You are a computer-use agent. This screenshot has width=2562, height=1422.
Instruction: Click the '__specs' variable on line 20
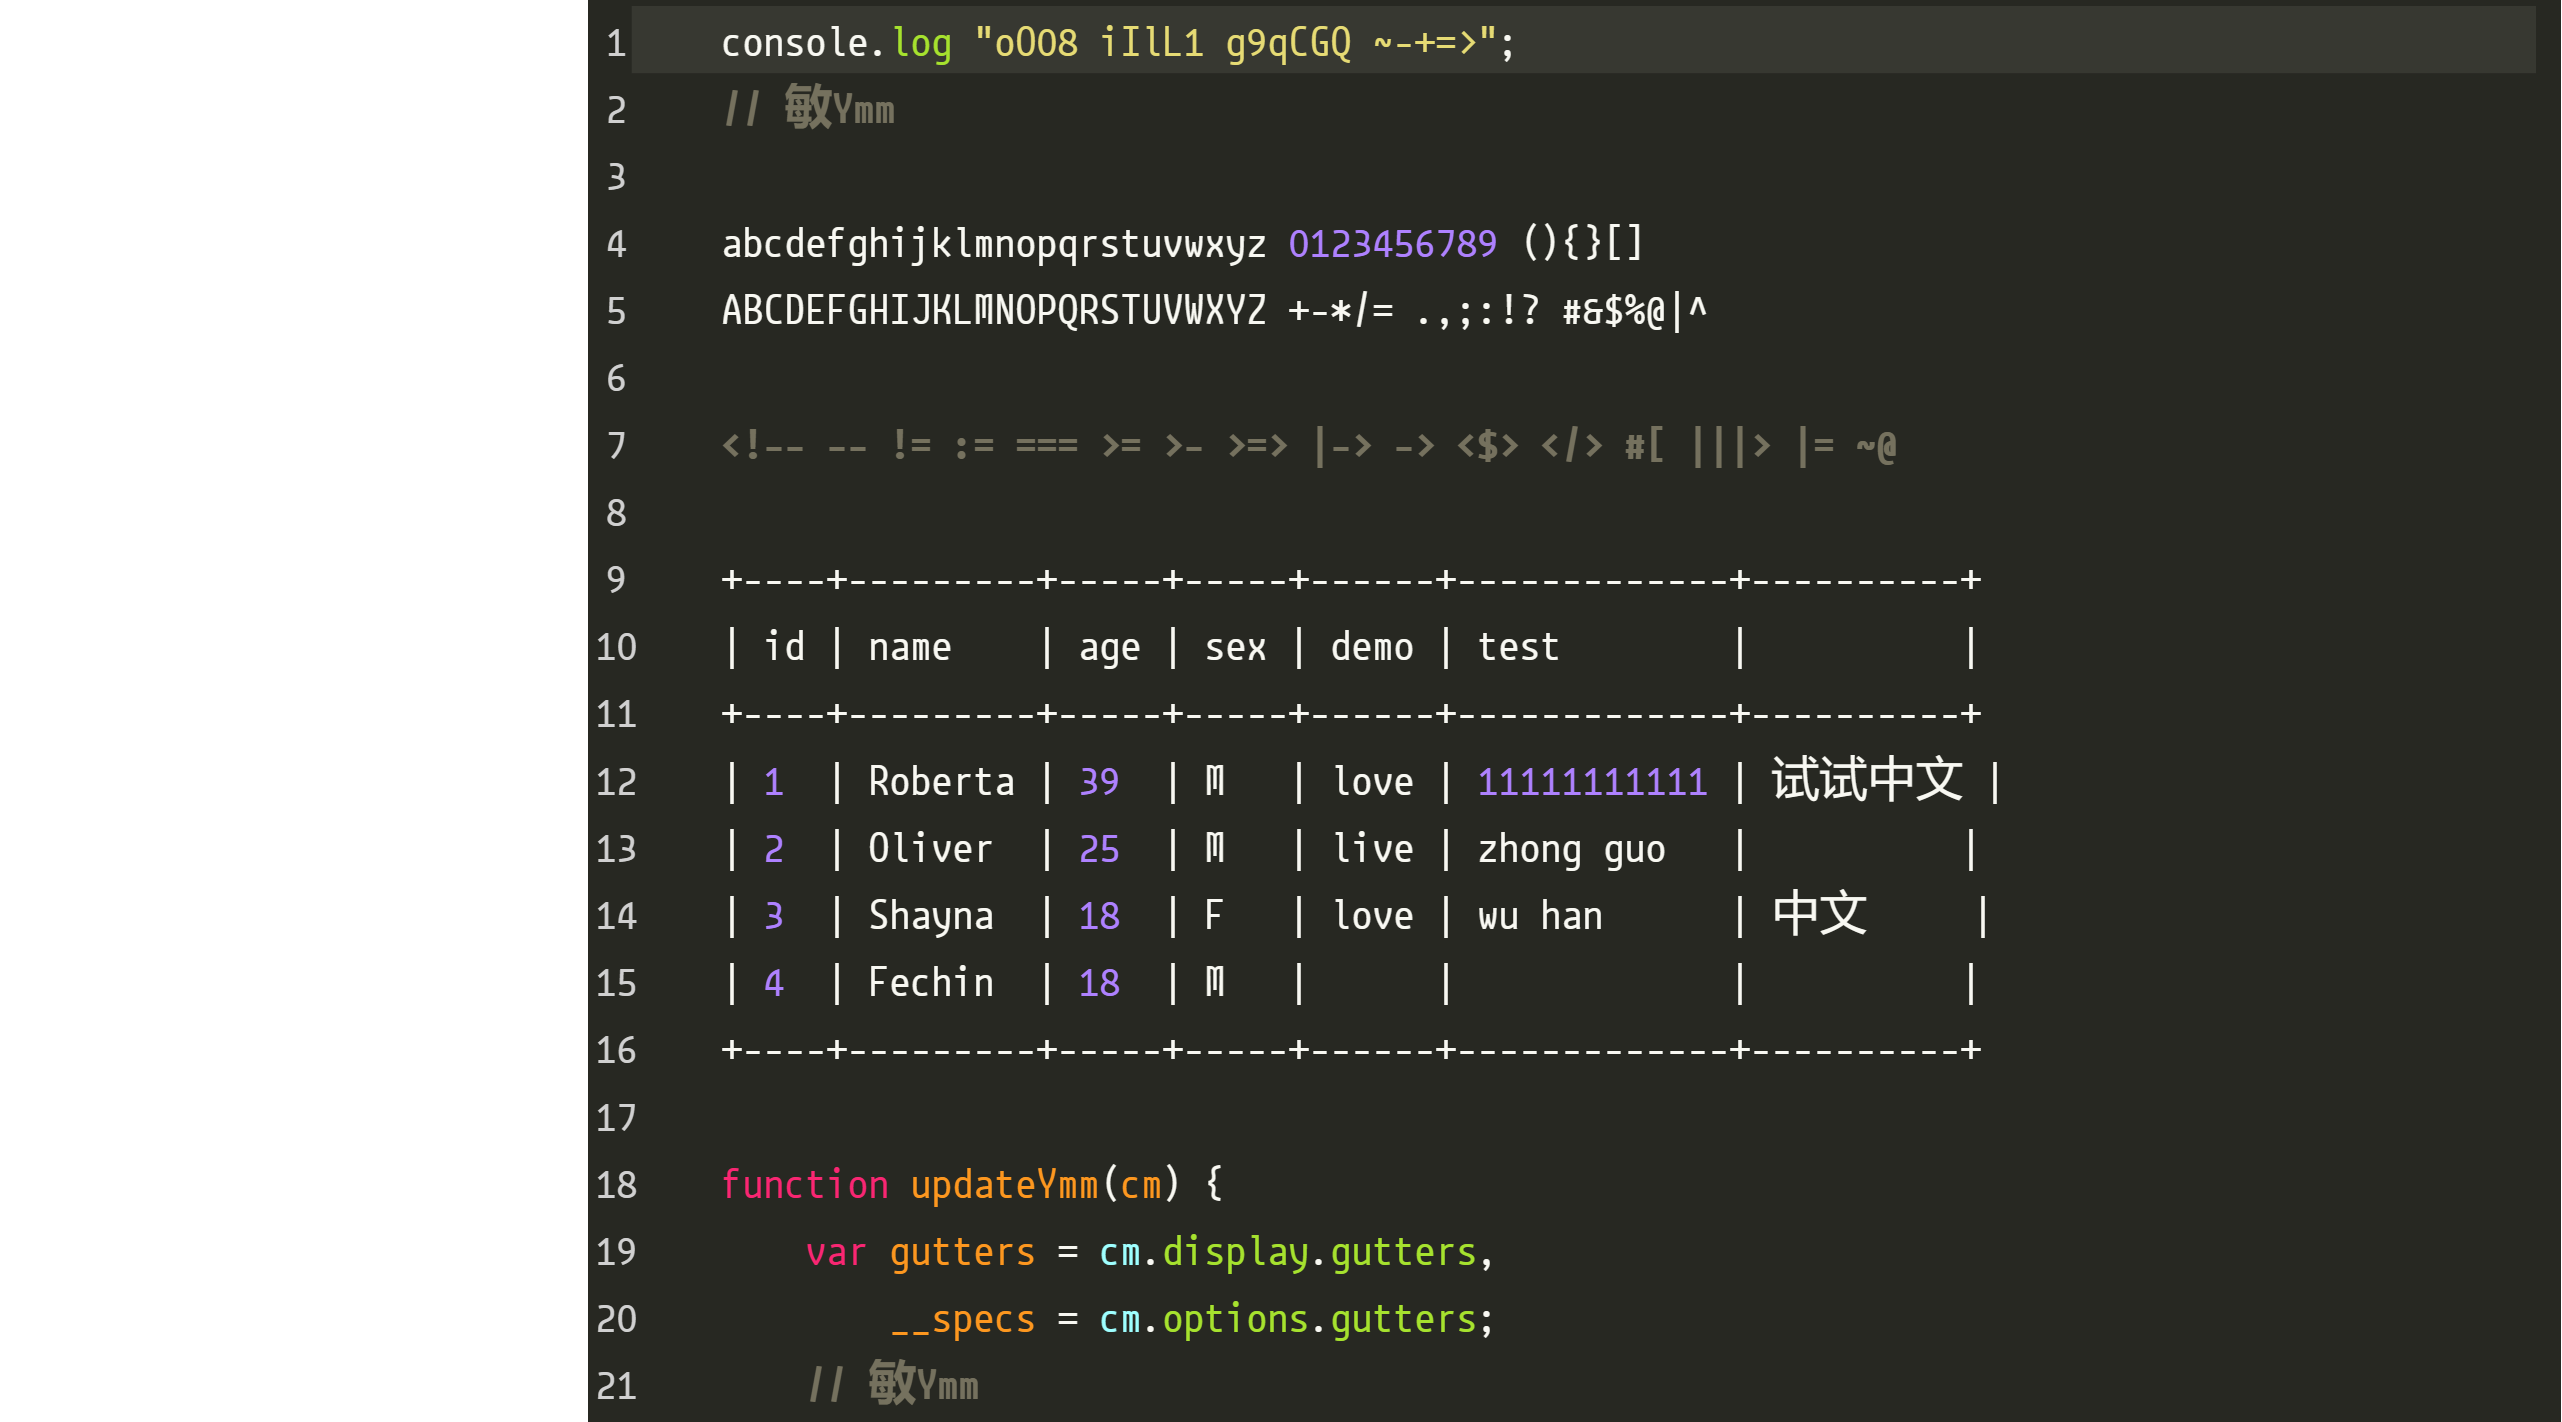[x=962, y=1321]
